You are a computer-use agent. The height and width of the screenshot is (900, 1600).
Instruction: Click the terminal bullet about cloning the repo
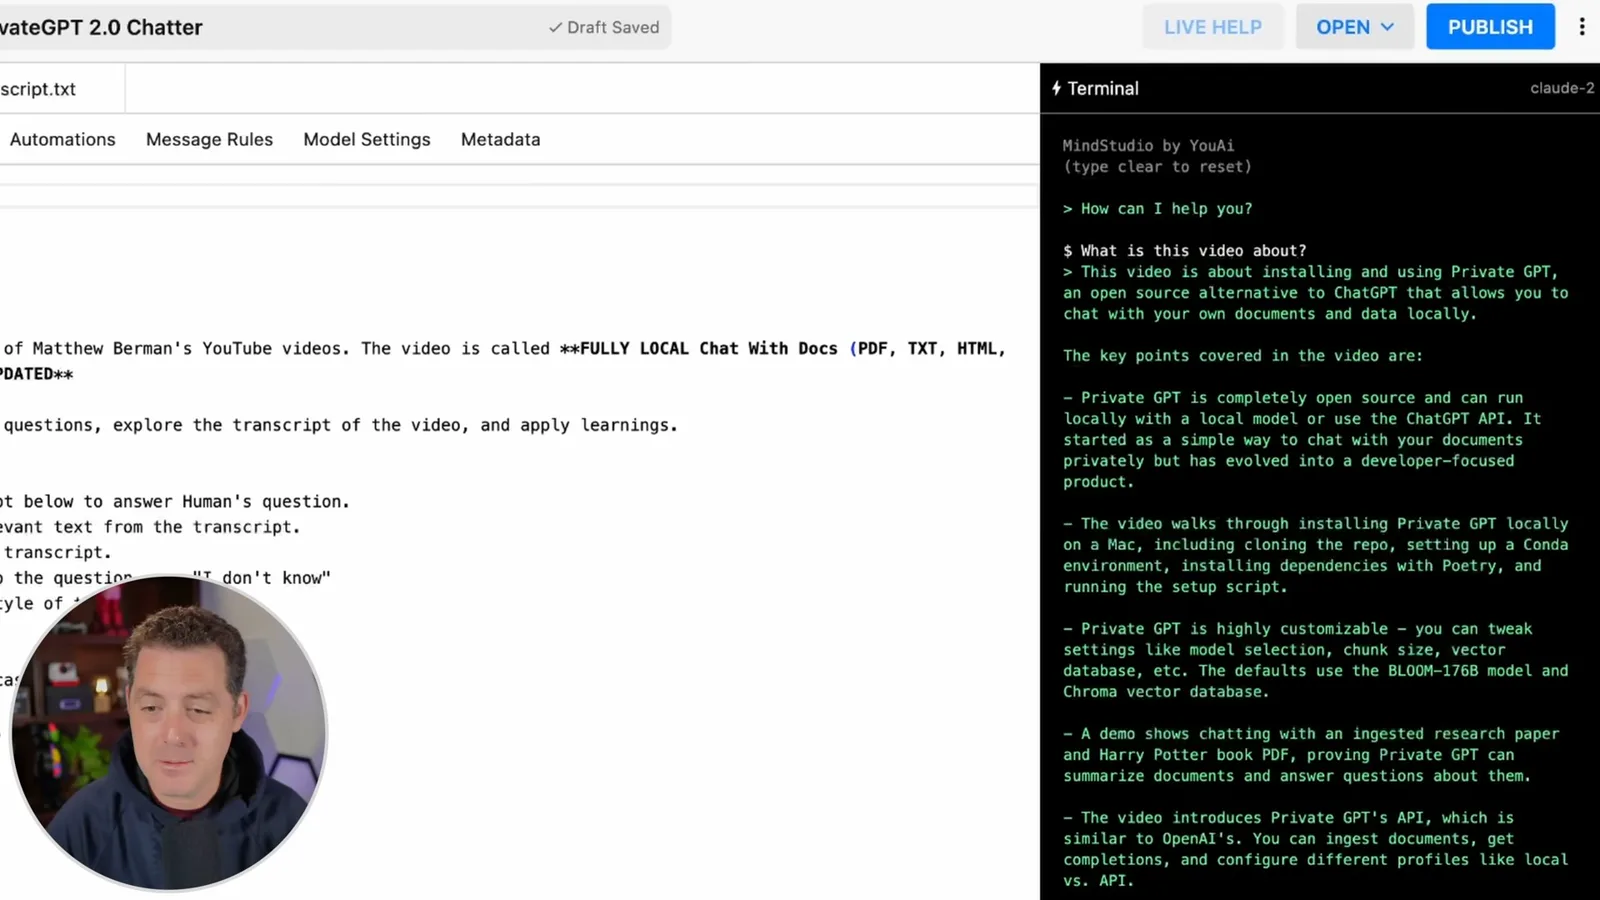tap(1315, 555)
